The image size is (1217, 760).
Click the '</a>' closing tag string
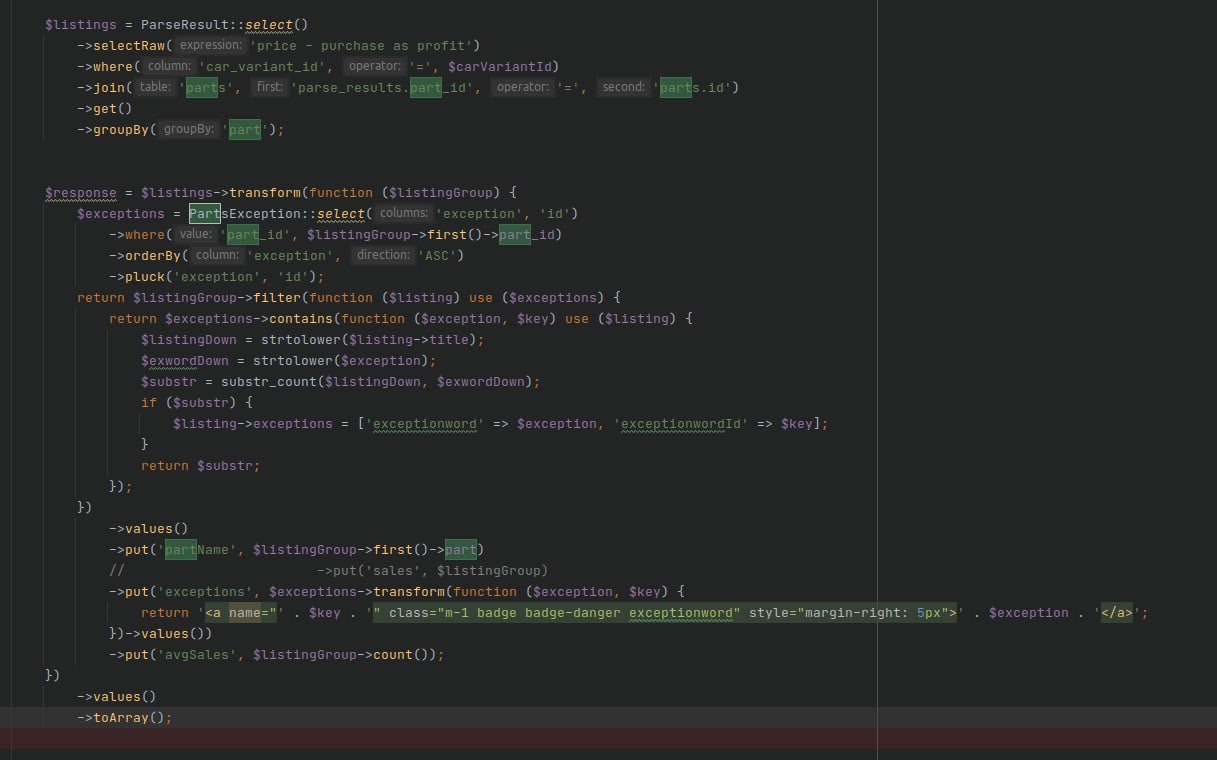[x=1117, y=612]
